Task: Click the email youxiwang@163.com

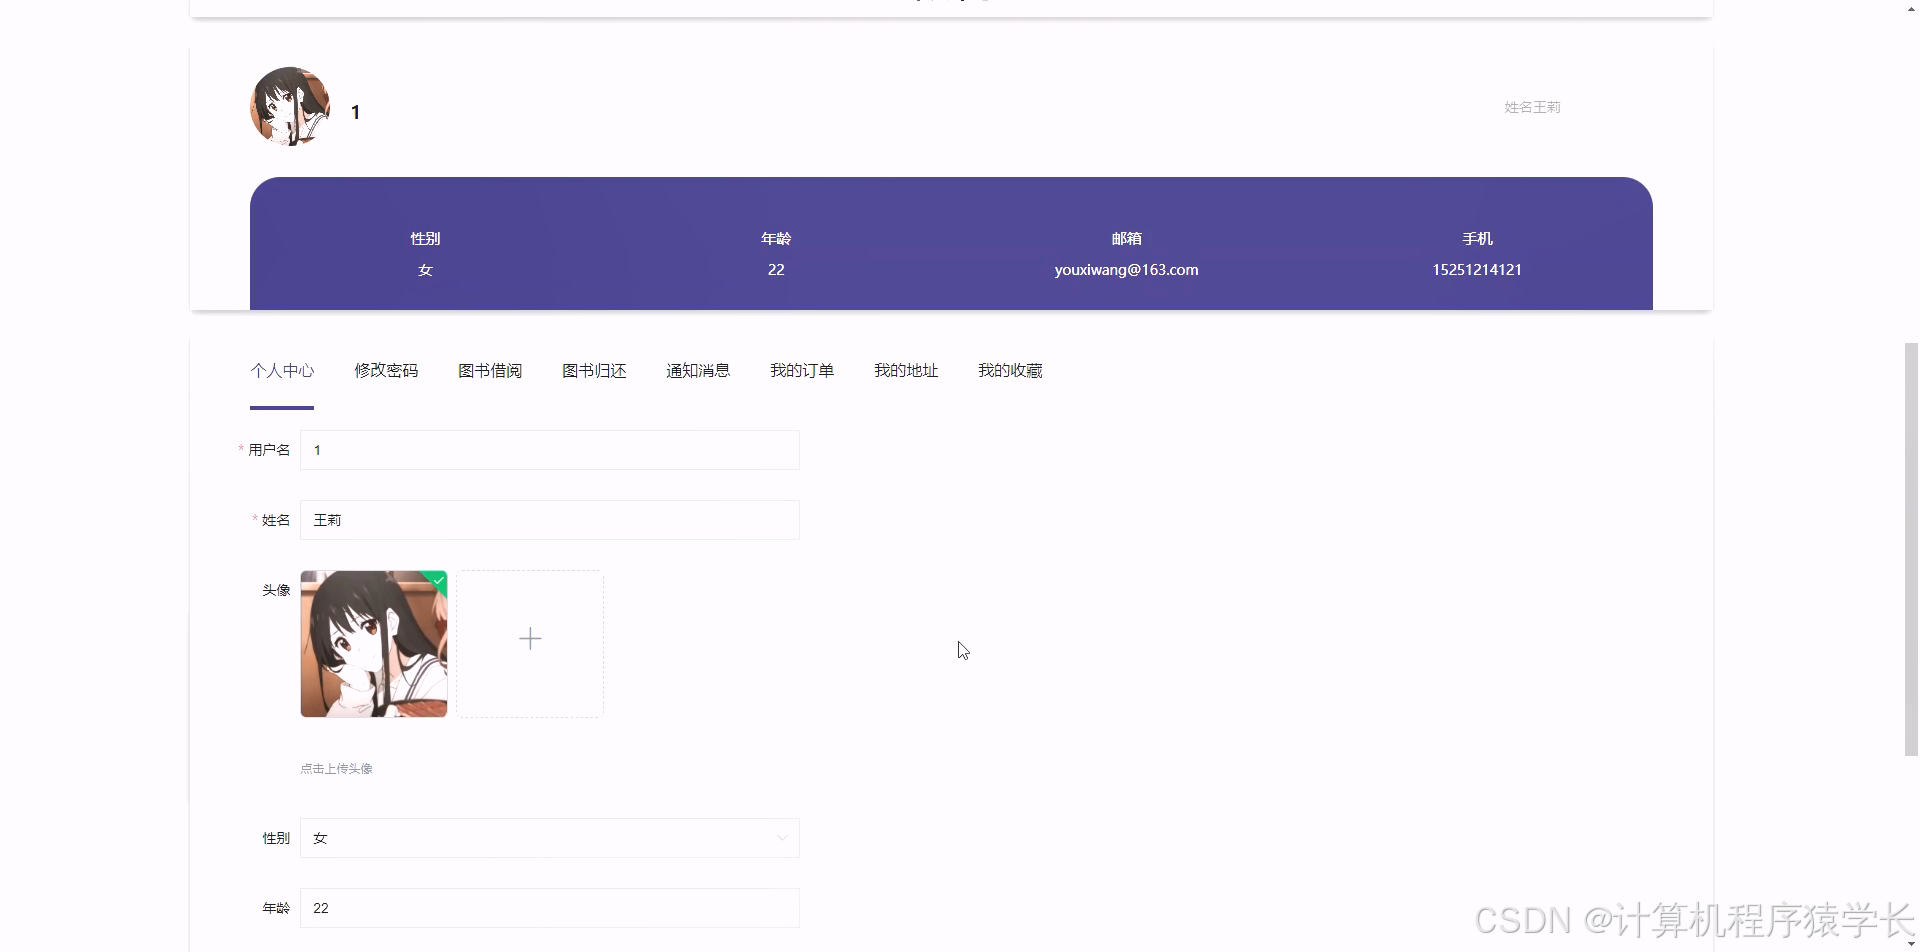Action: pyautogui.click(x=1126, y=269)
